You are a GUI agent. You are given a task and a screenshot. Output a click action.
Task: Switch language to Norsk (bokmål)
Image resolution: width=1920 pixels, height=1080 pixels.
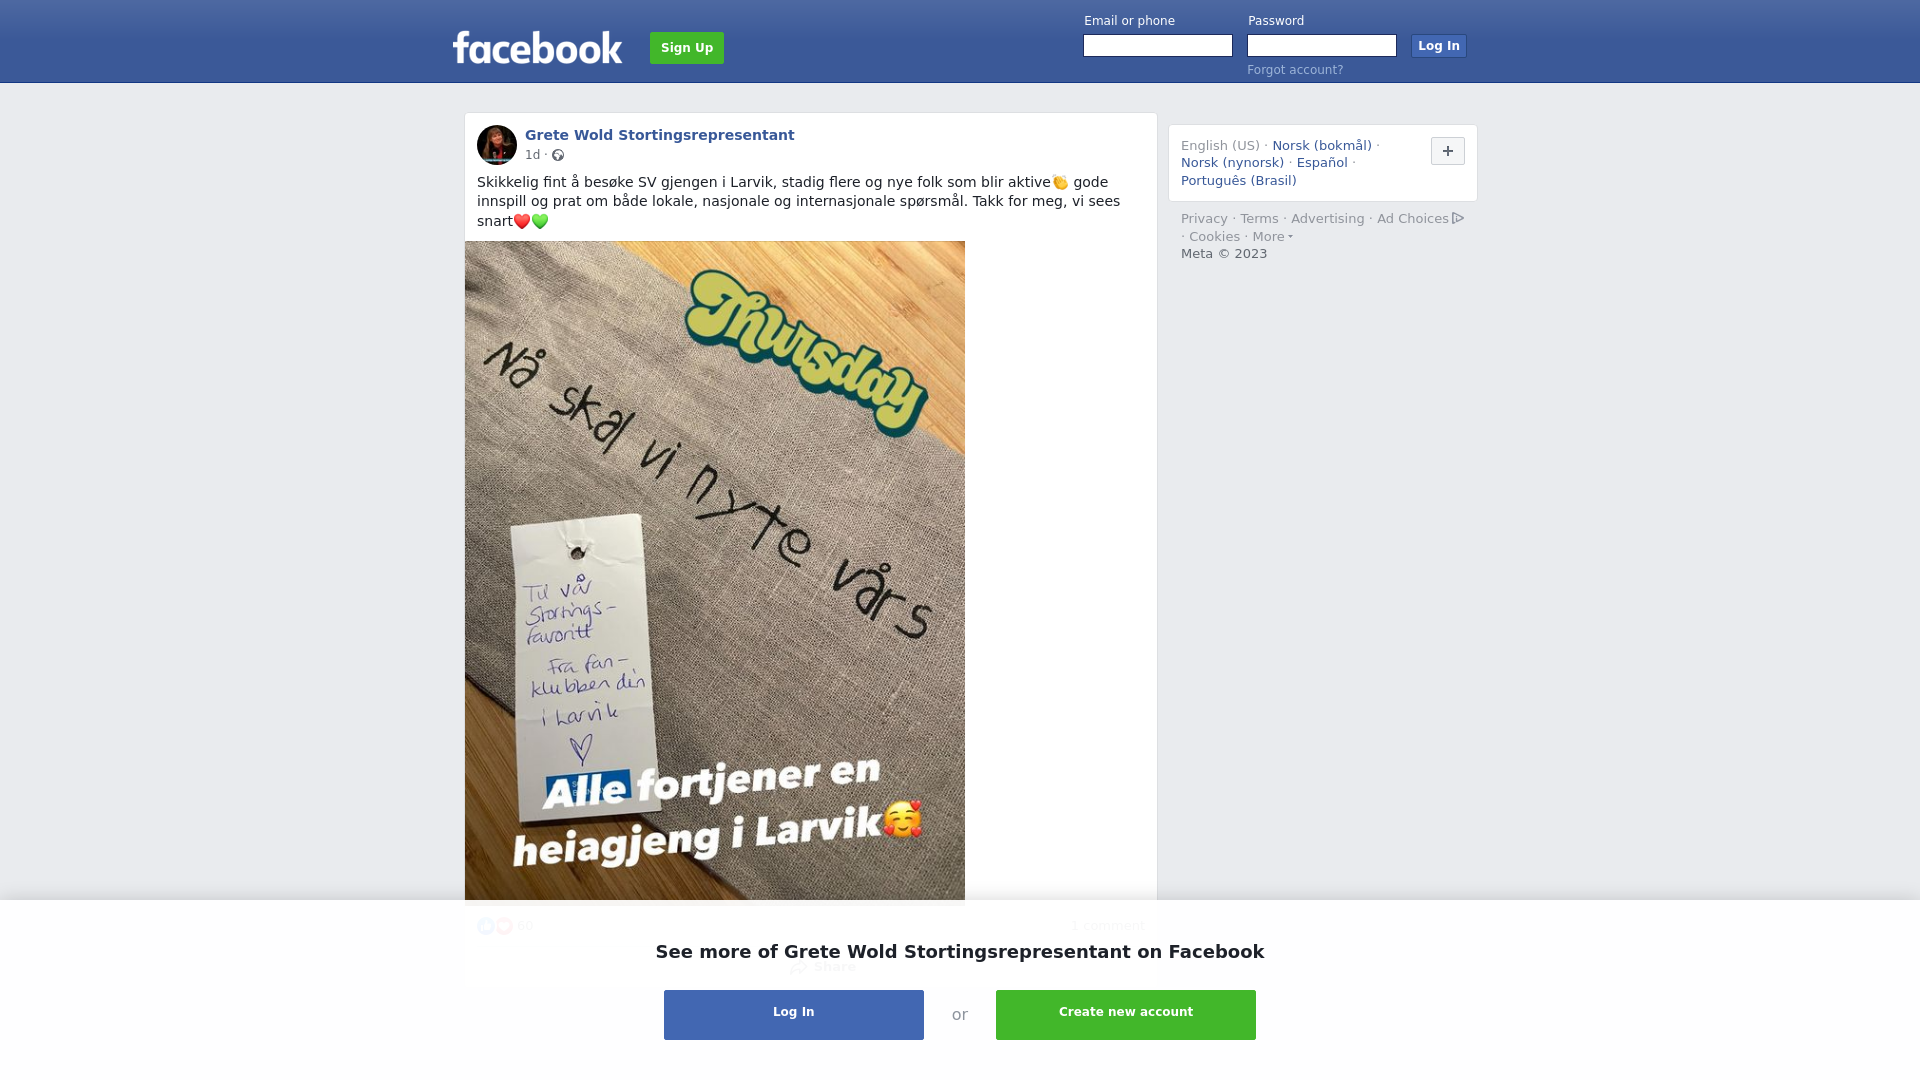tap(1322, 146)
